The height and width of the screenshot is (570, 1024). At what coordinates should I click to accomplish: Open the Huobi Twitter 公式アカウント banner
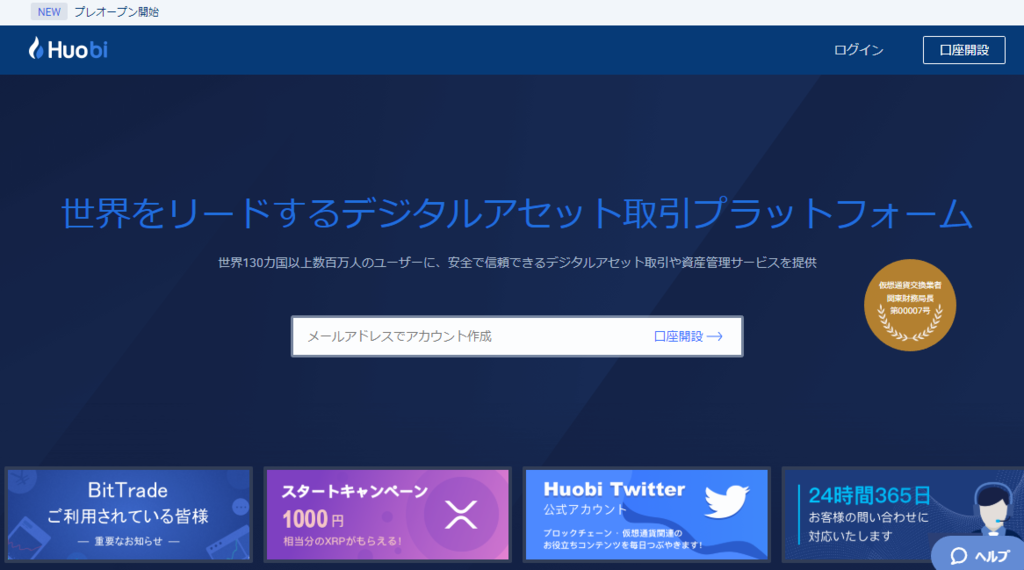pos(647,515)
